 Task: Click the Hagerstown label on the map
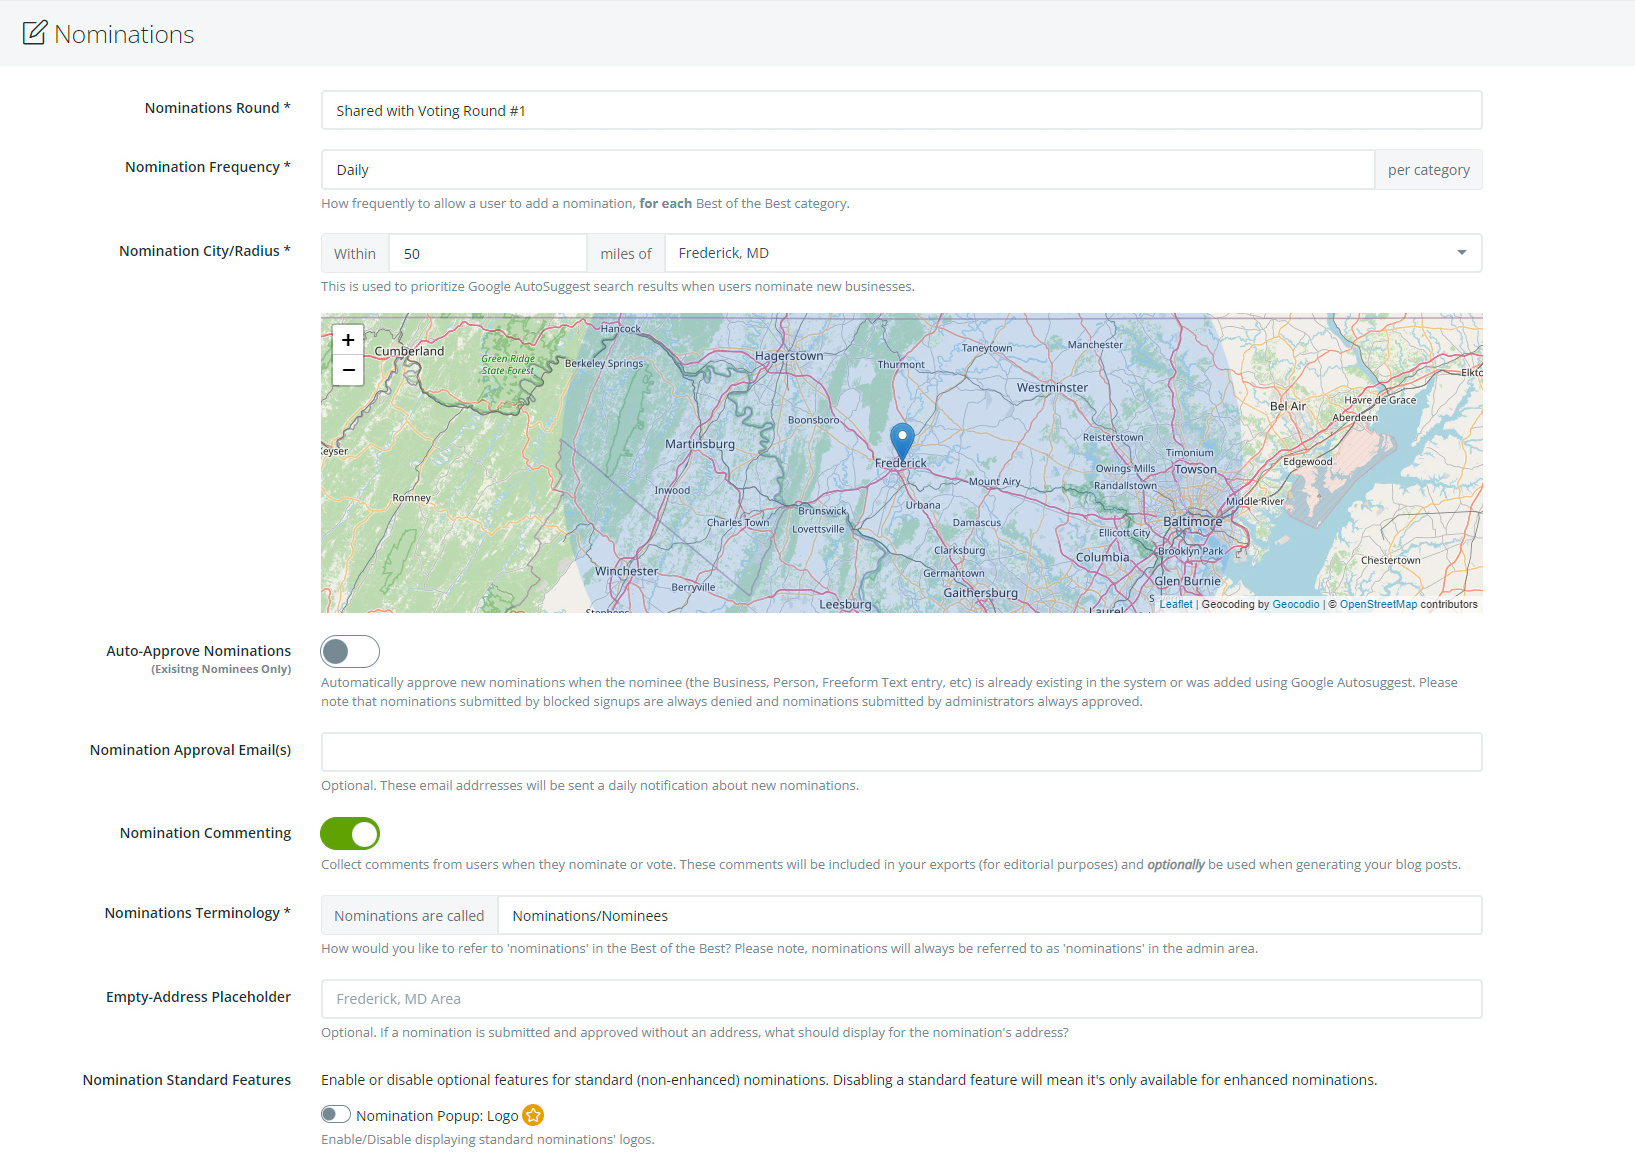point(789,356)
